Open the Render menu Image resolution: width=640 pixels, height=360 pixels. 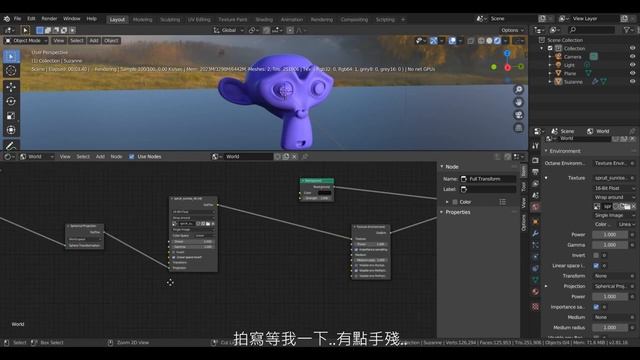pos(49,19)
